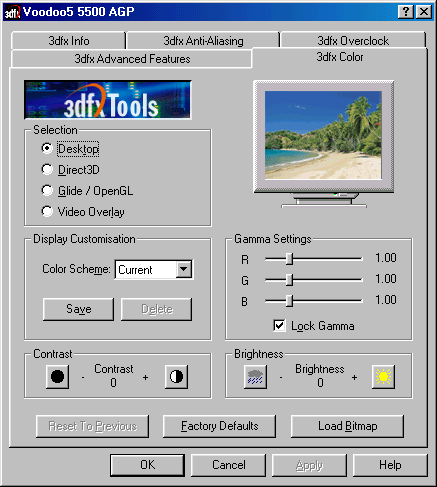Image resolution: width=437 pixels, height=487 pixels.
Task: Go to the 3dfx Overclock tab
Action: click(x=353, y=41)
